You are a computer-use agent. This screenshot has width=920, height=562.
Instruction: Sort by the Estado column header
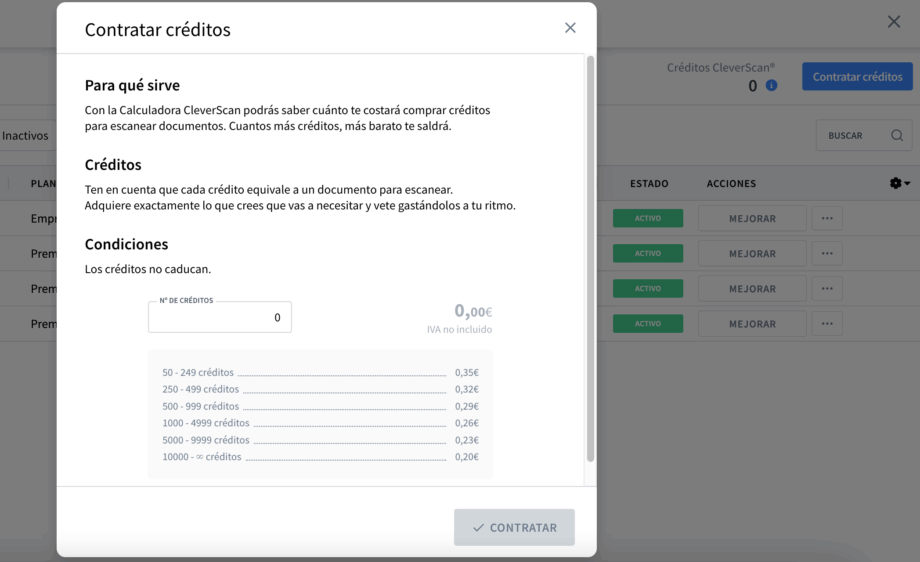tap(649, 184)
